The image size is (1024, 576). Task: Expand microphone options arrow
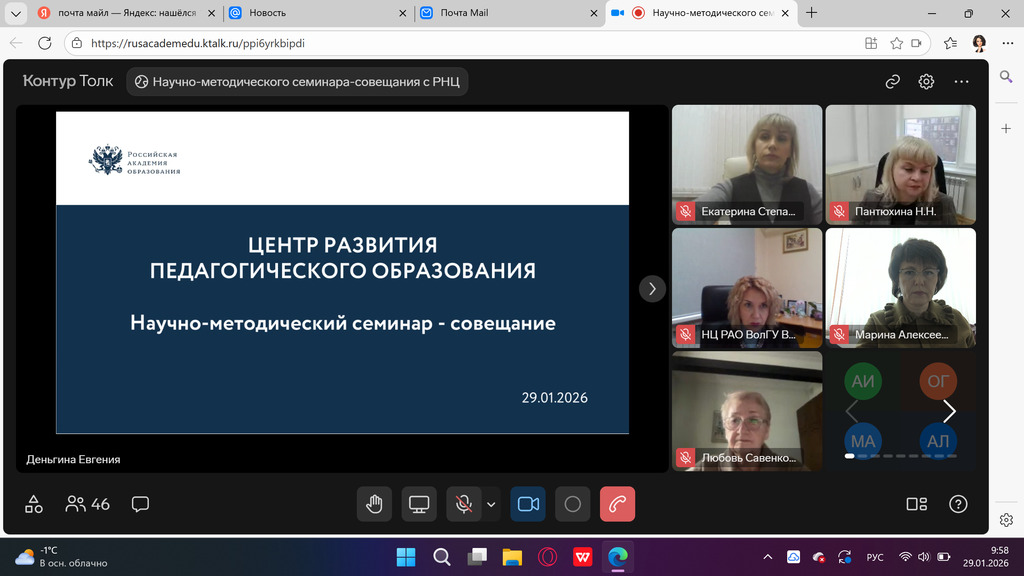click(491, 504)
